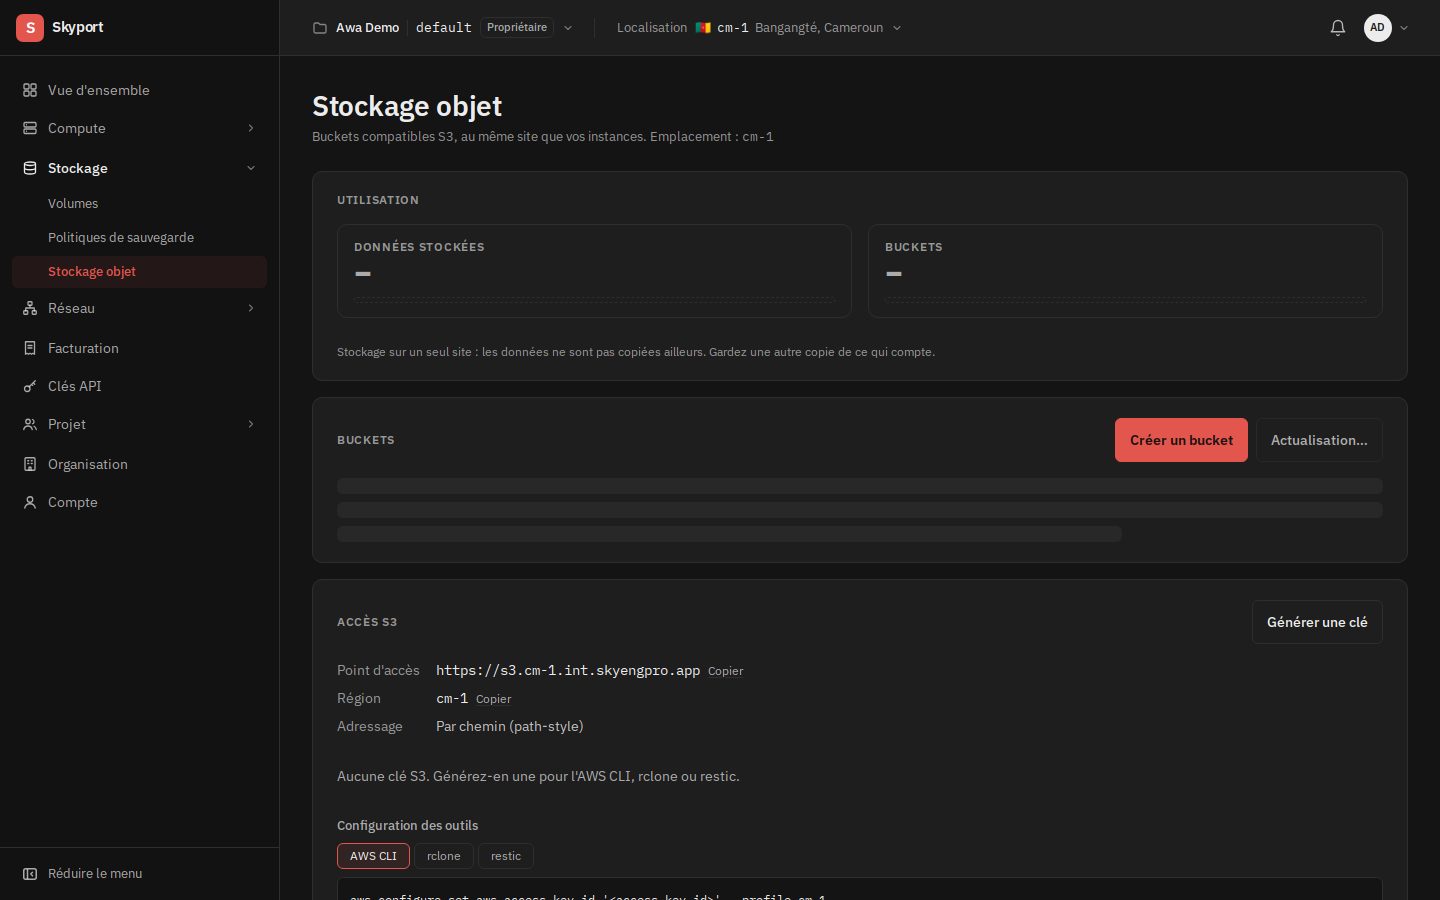Collapse the Stockage submenu chevron

pyautogui.click(x=251, y=168)
